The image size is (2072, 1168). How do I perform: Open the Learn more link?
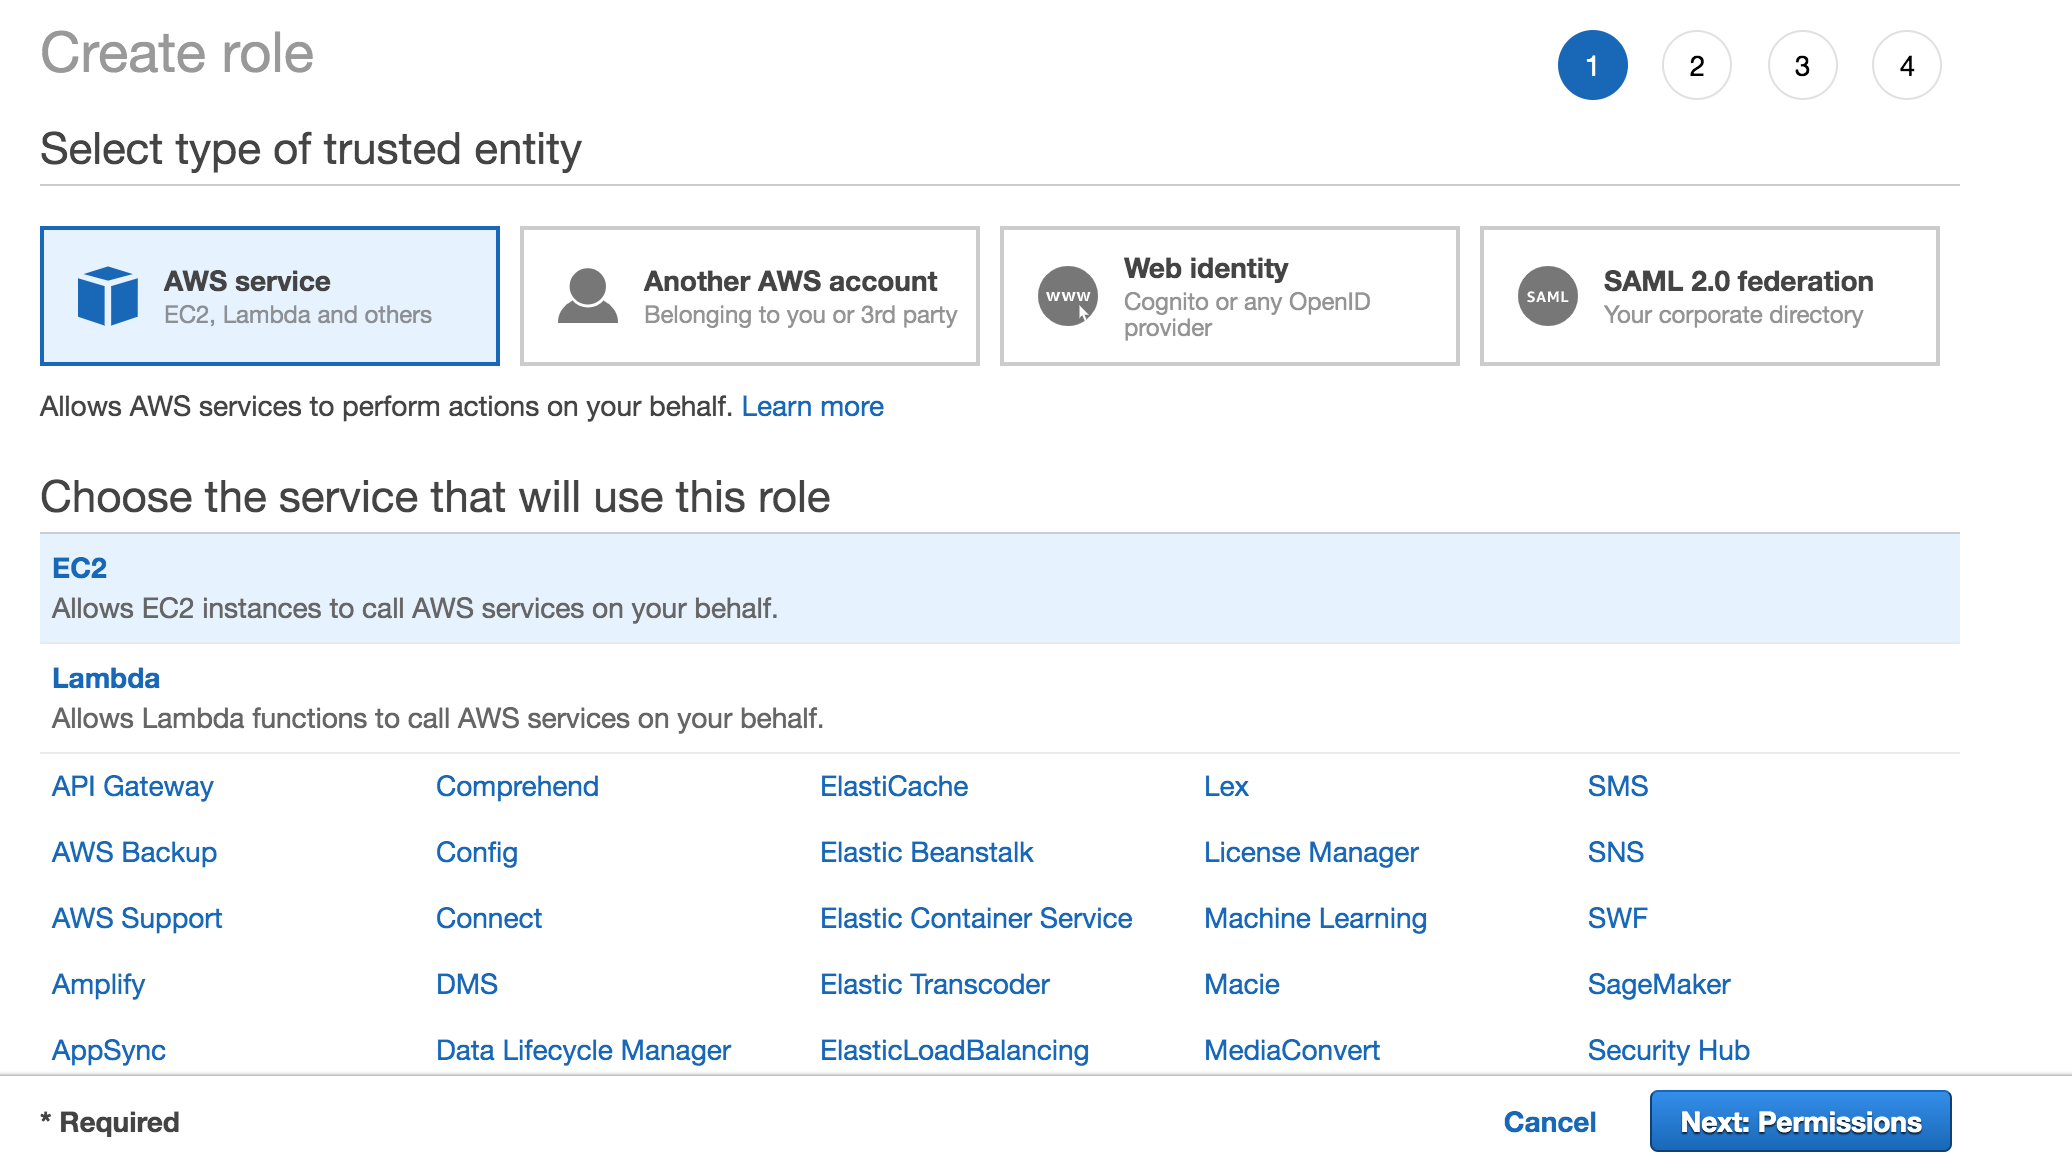click(812, 407)
